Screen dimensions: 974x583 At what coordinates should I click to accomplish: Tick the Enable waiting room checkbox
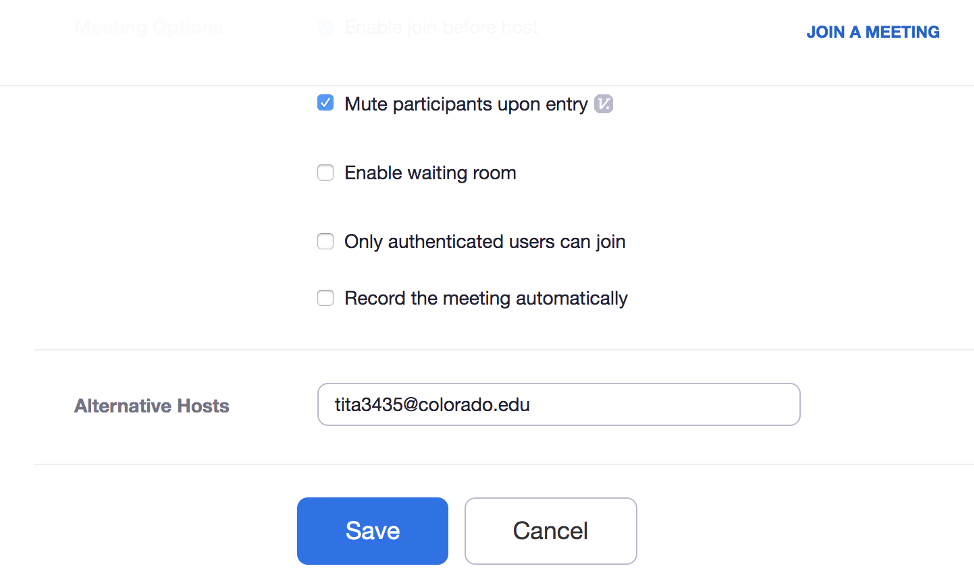[325, 173]
